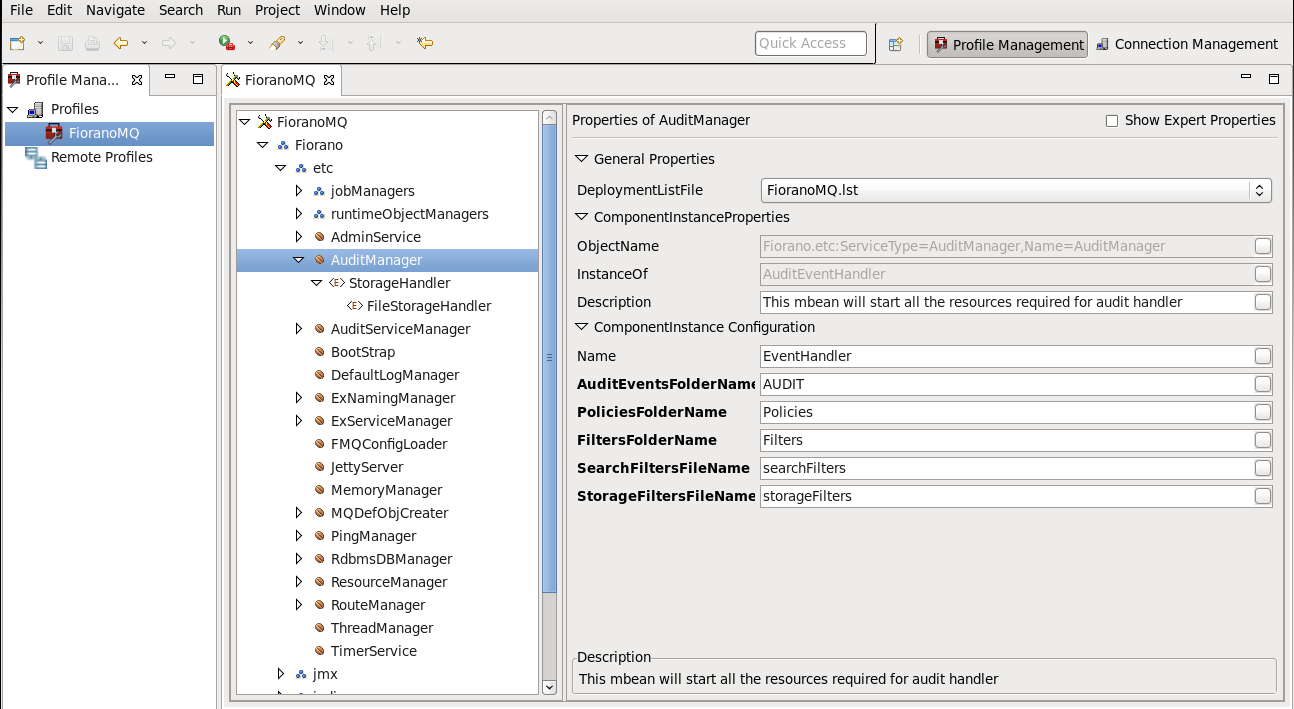
Task: Open the Run menu
Action: (x=229, y=10)
